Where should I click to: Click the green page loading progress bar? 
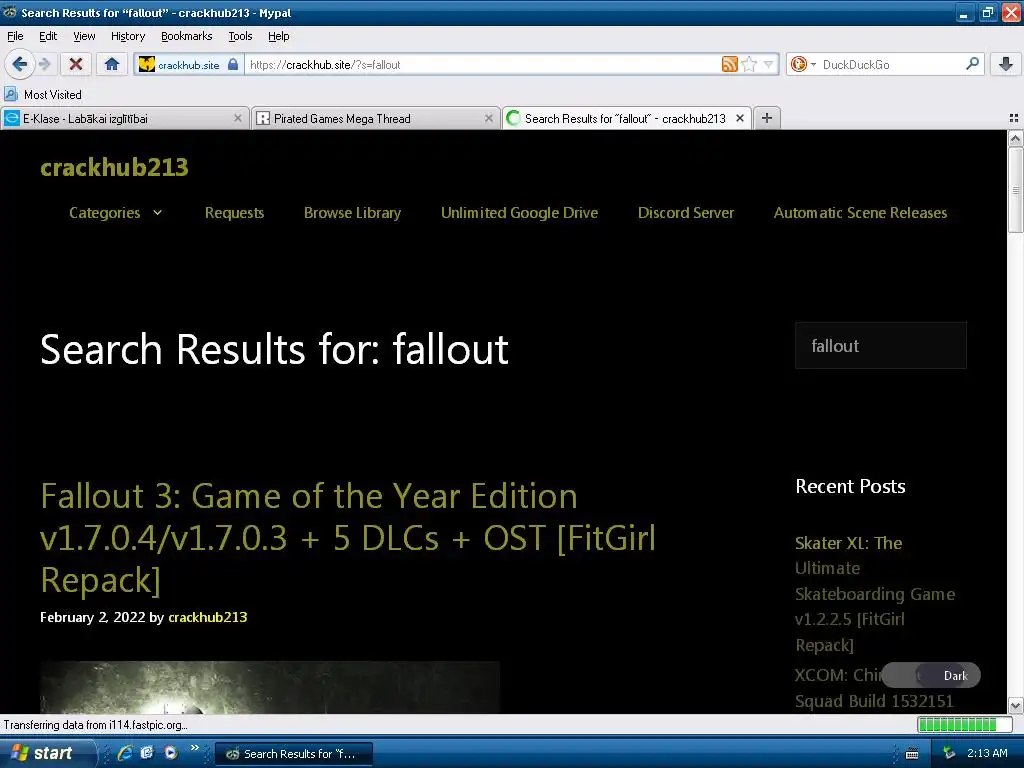pyautogui.click(x=965, y=724)
